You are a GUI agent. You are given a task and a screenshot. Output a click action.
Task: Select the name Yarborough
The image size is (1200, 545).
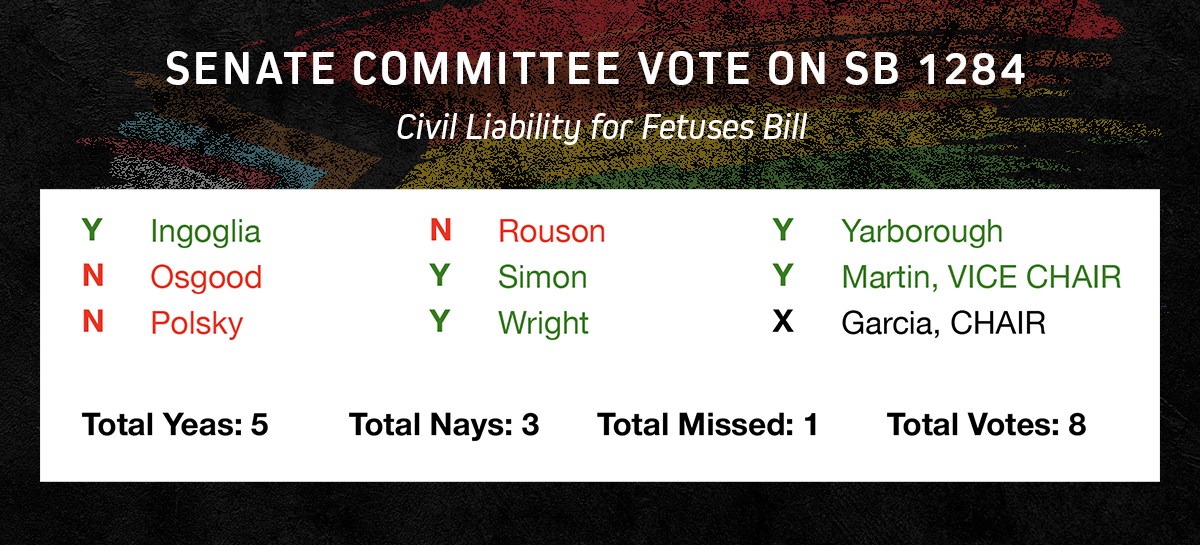tap(922, 231)
